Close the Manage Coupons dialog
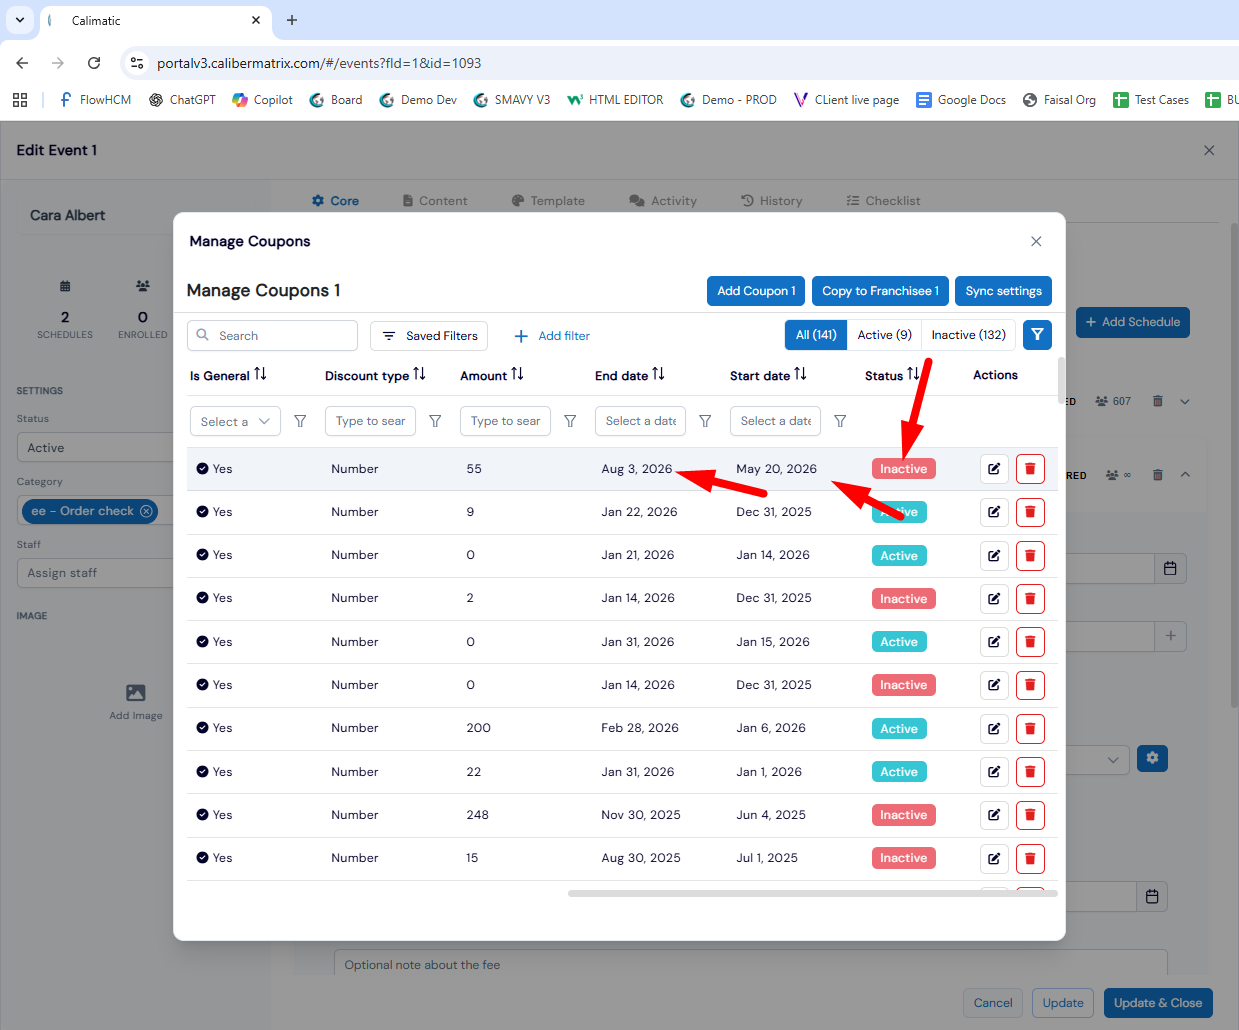 [x=1036, y=241]
